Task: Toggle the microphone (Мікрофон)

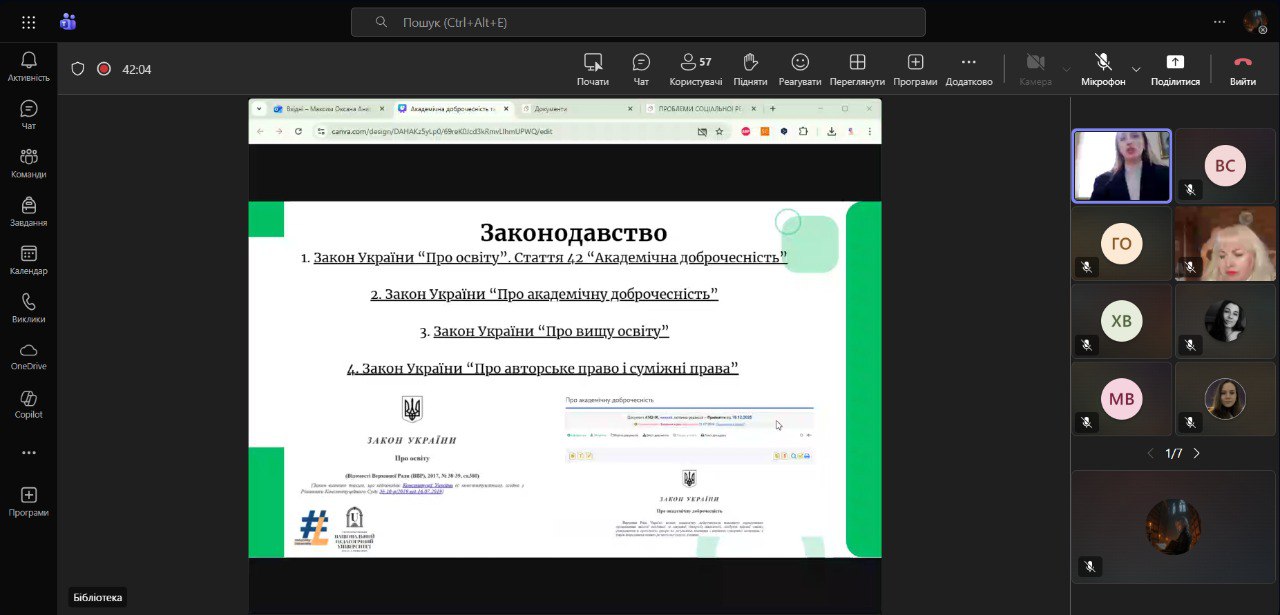Action: click(1103, 68)
